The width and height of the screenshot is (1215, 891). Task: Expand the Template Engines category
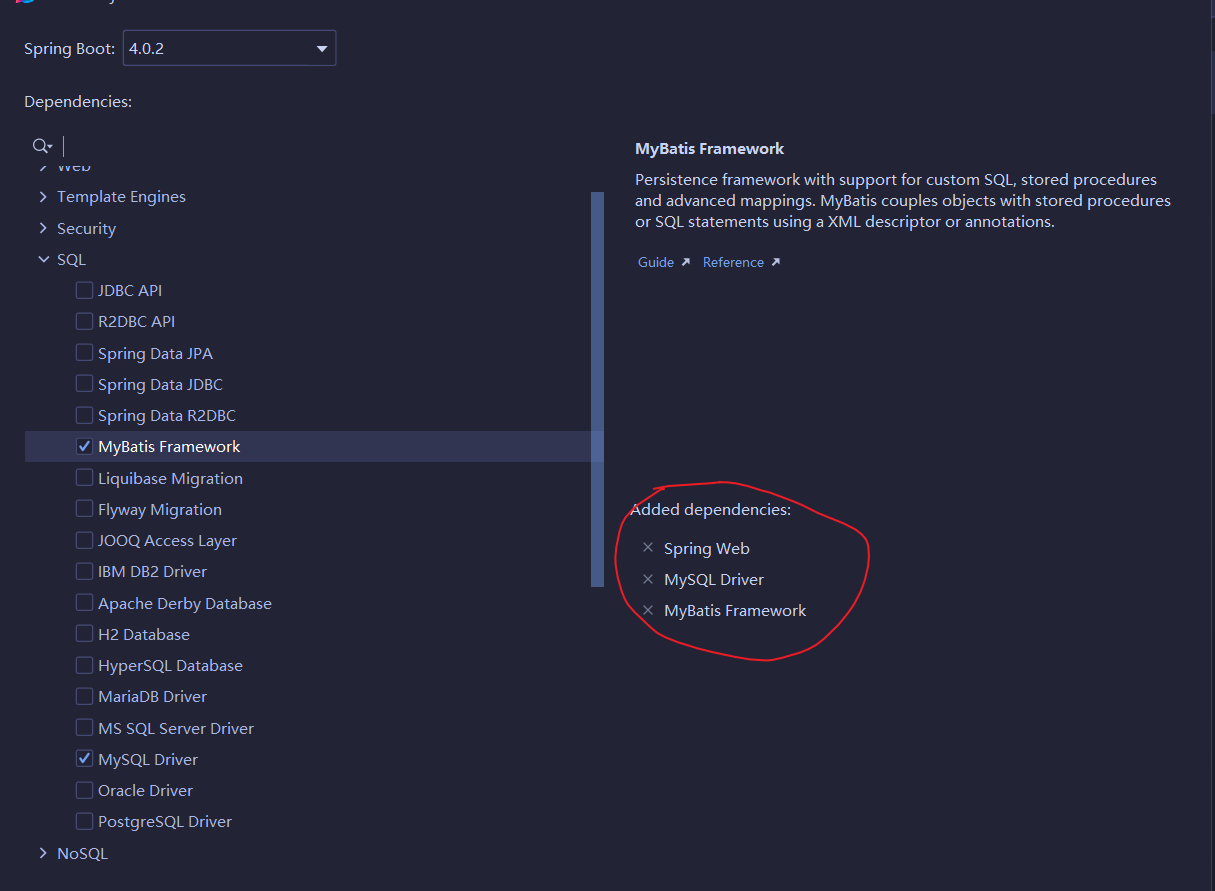tap(43, 197)
